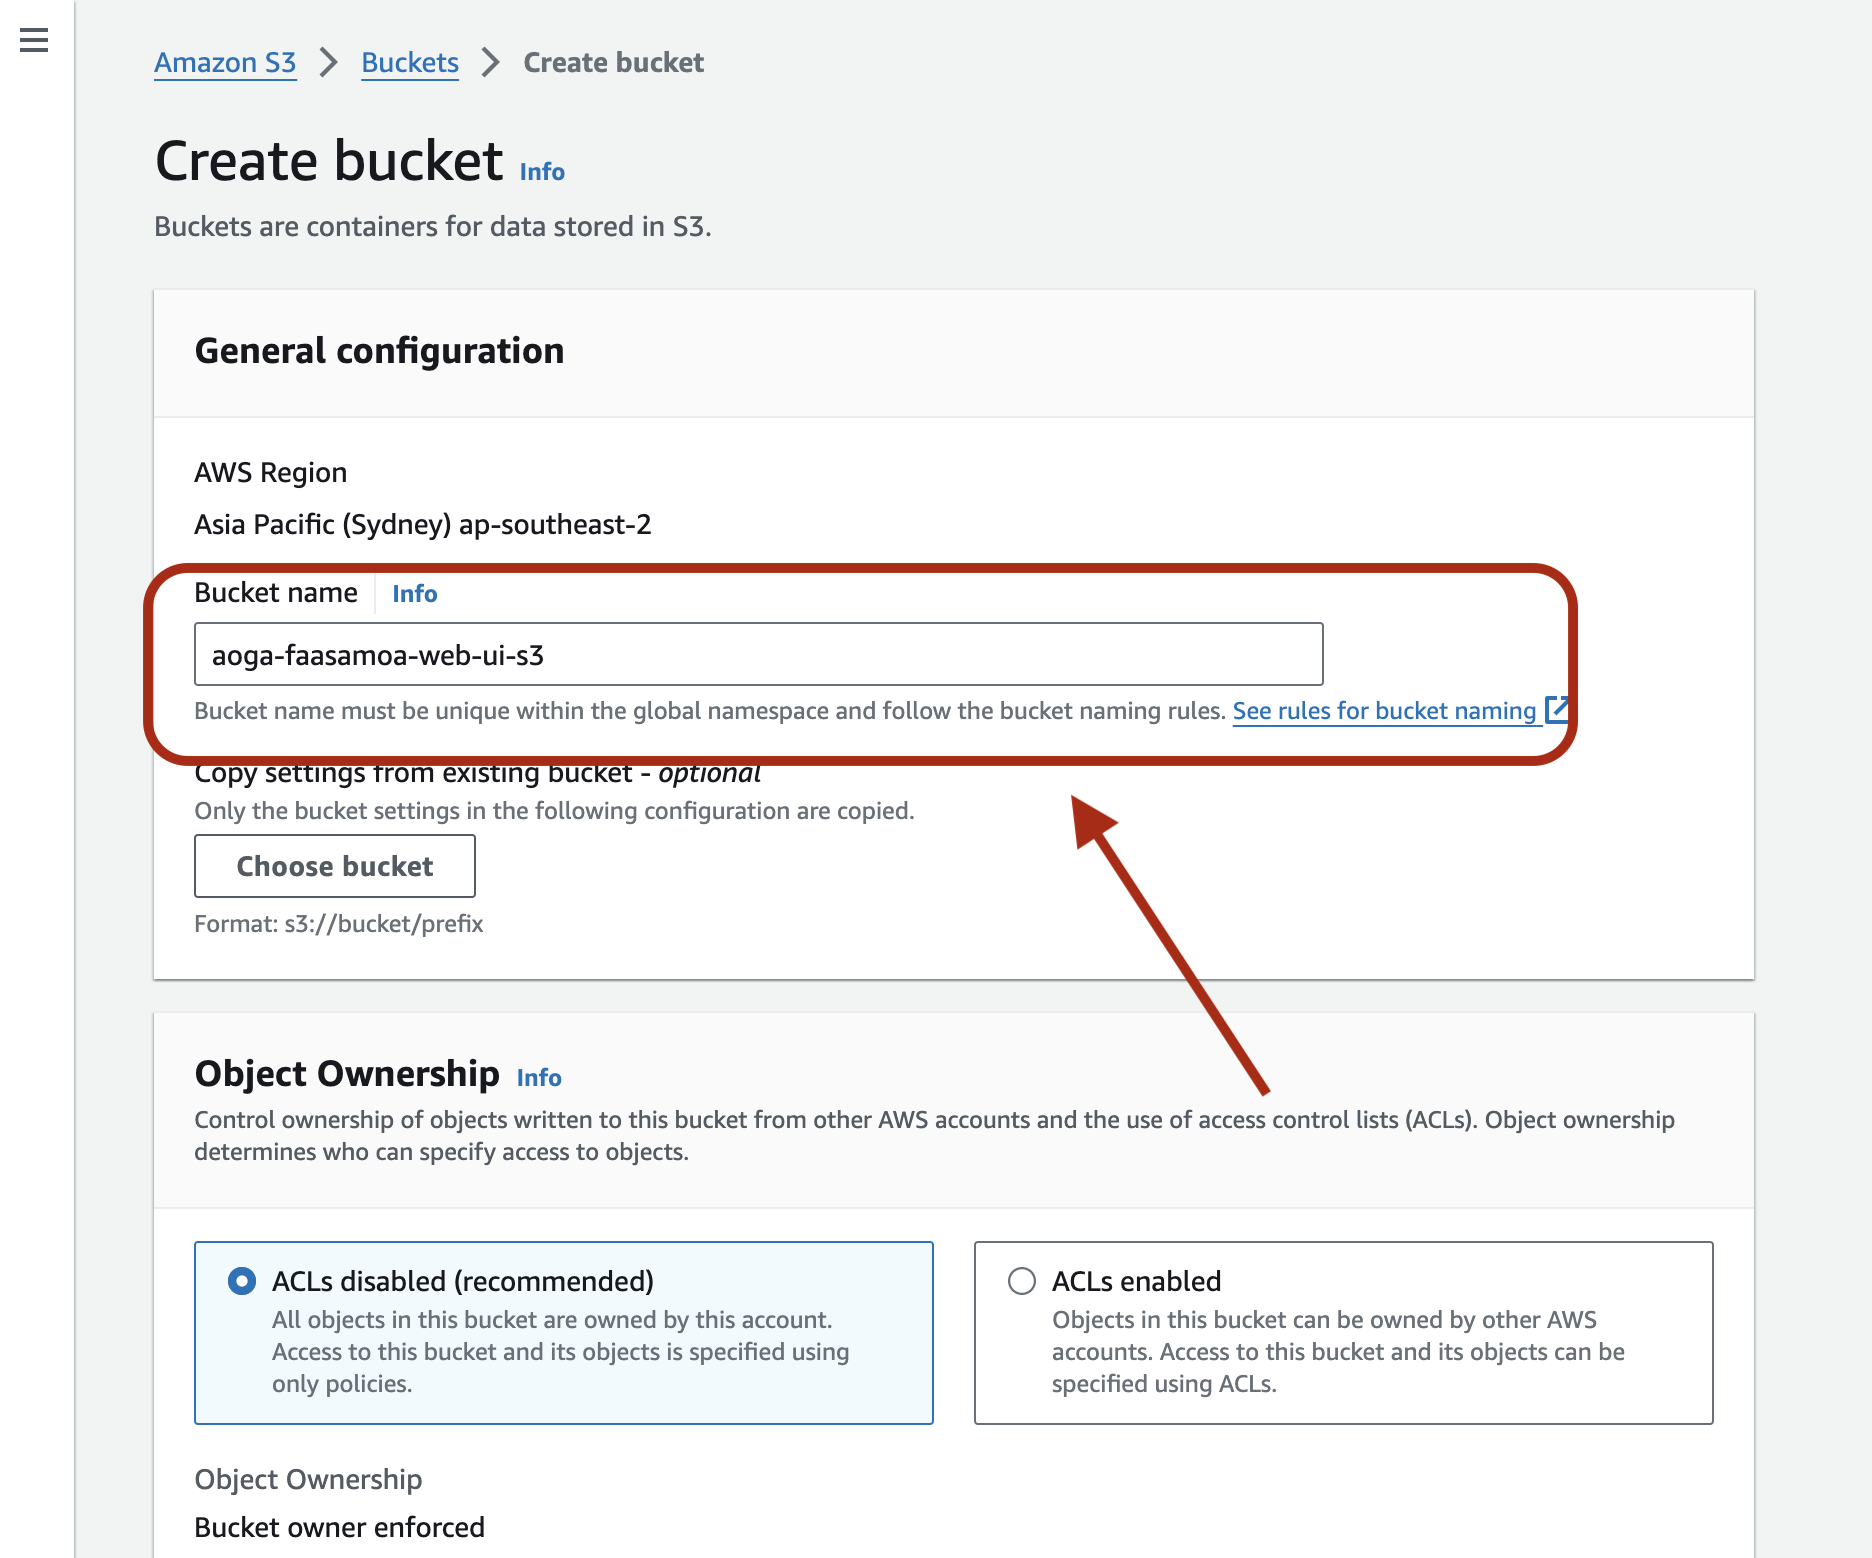This screenshot has height=1558, width=1872.
Task: Click the Asia Pacific (Sydney) region text
Action: click(422, 524)
